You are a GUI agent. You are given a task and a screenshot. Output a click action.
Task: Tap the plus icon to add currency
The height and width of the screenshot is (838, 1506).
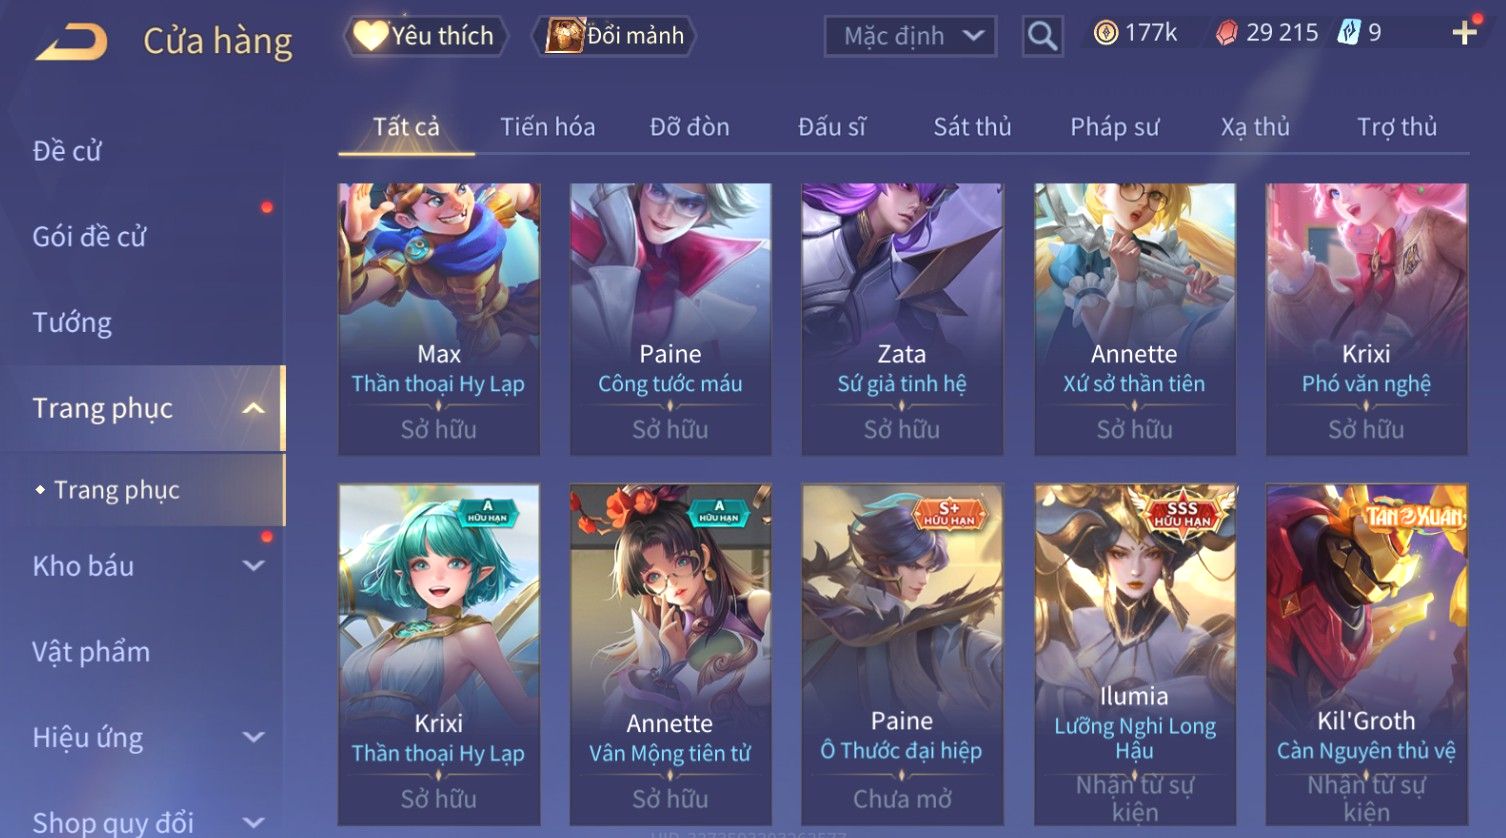click(x=1464, y=33)
